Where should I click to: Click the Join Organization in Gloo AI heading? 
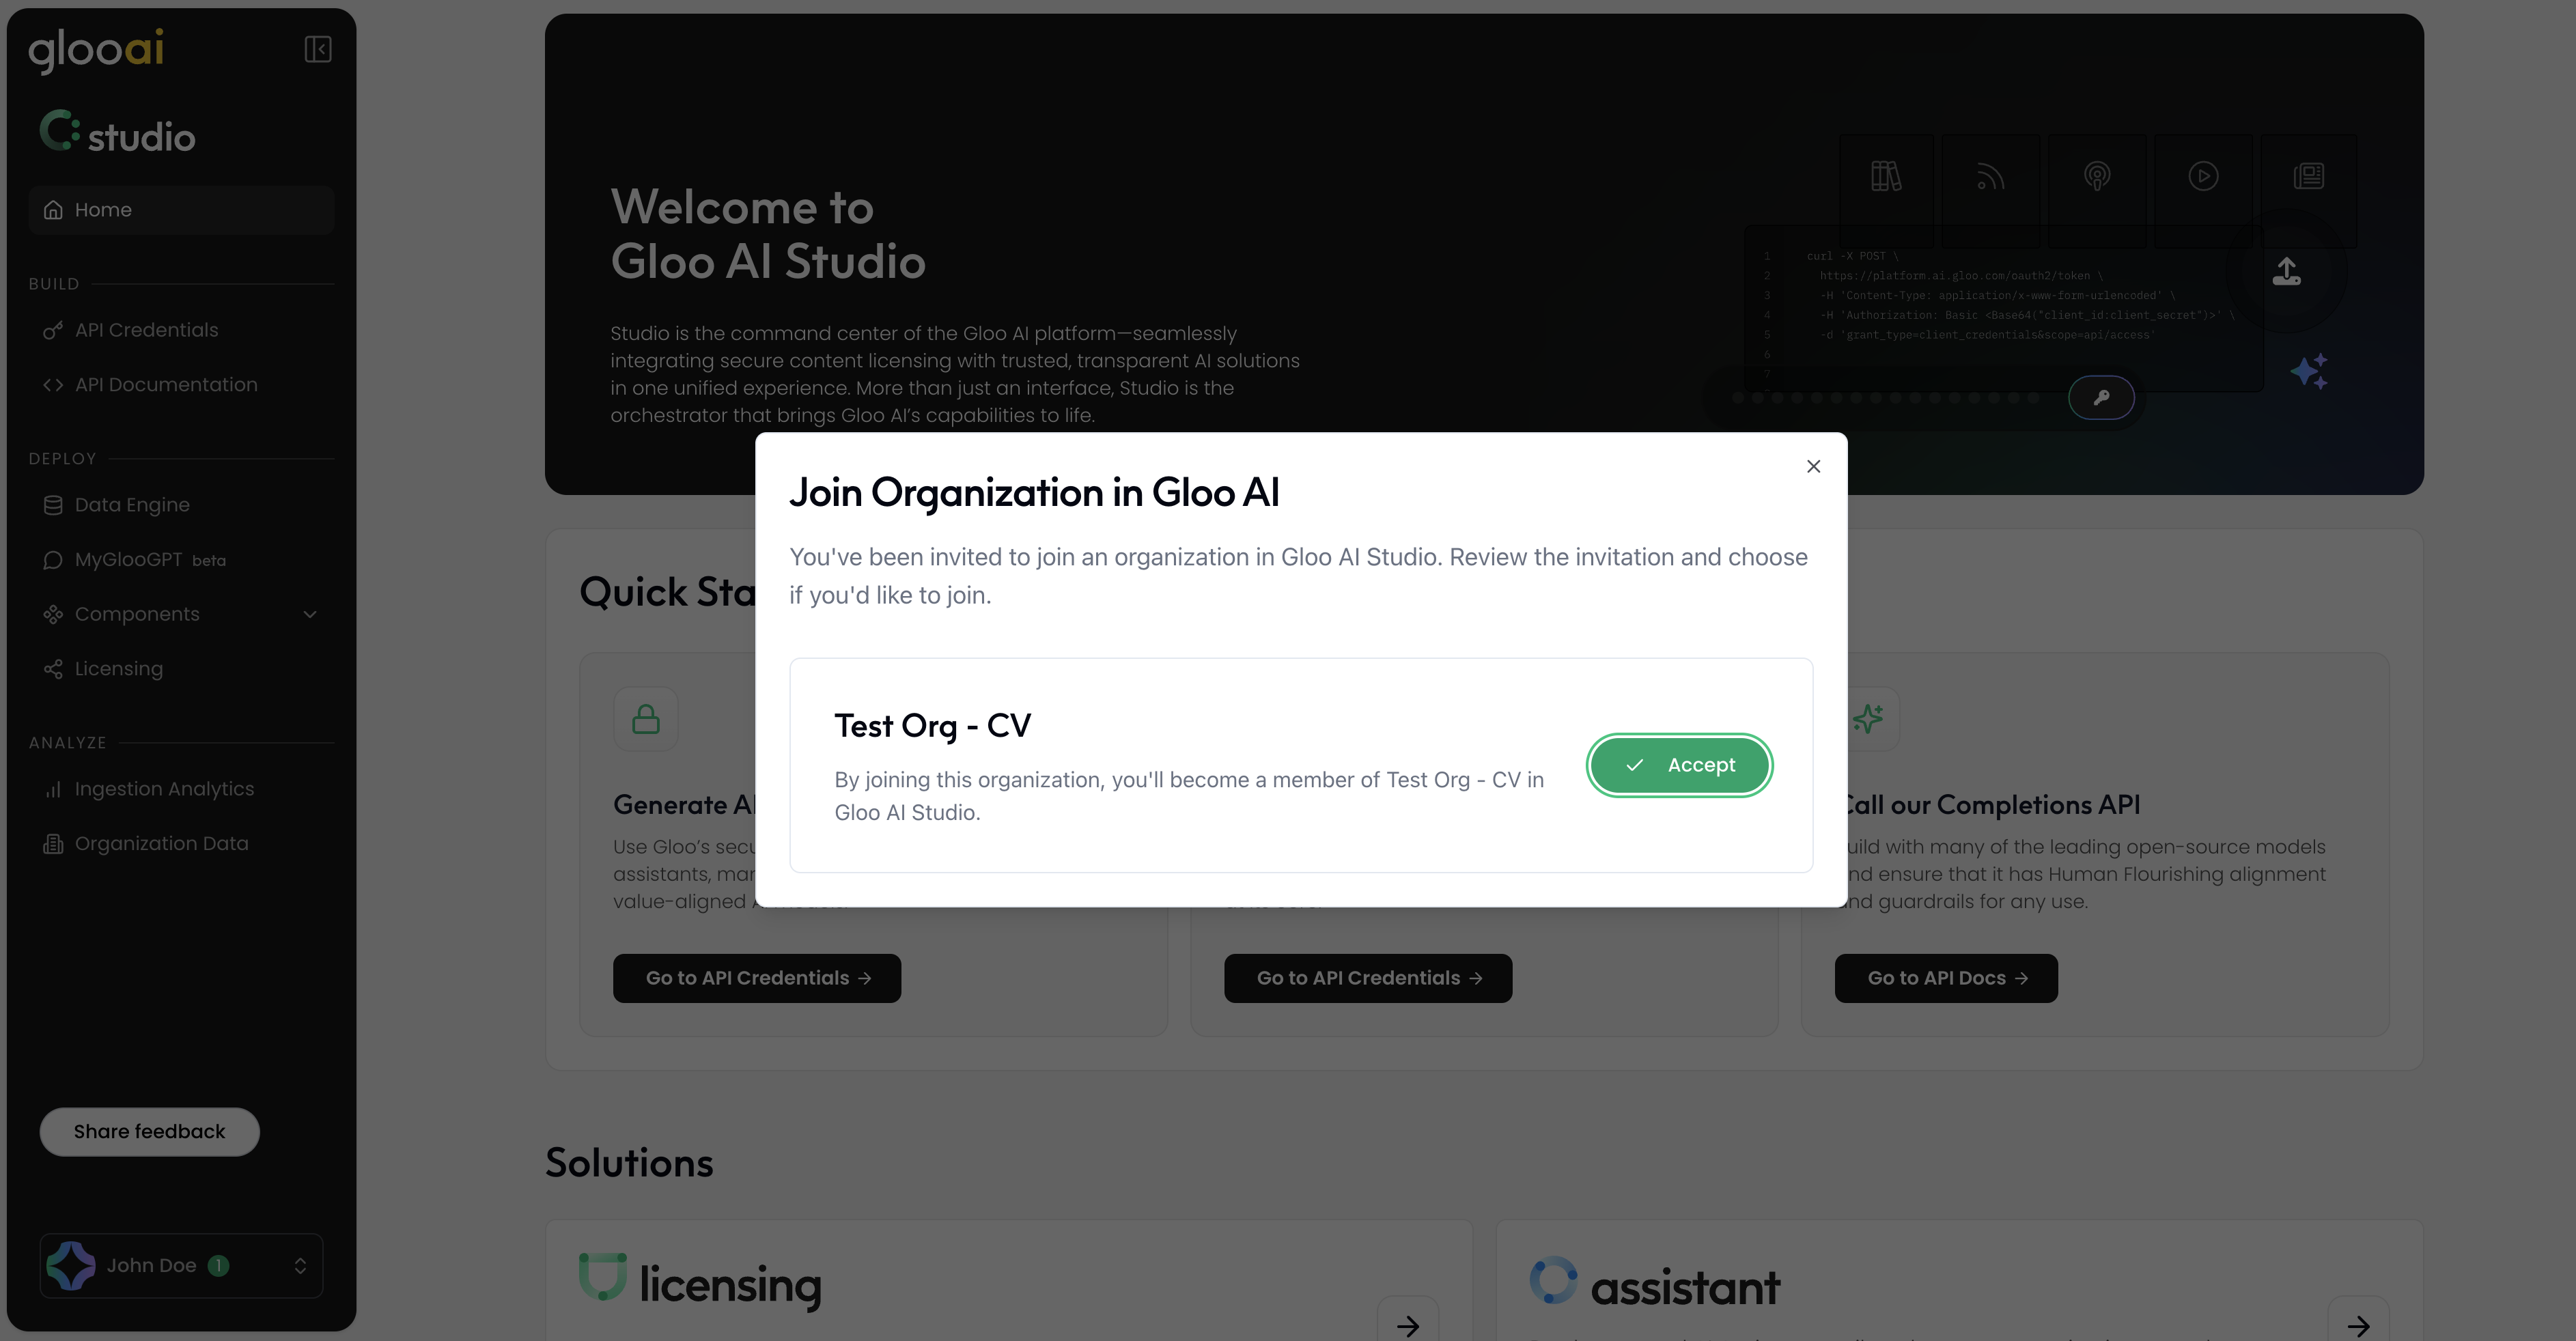1034,492
